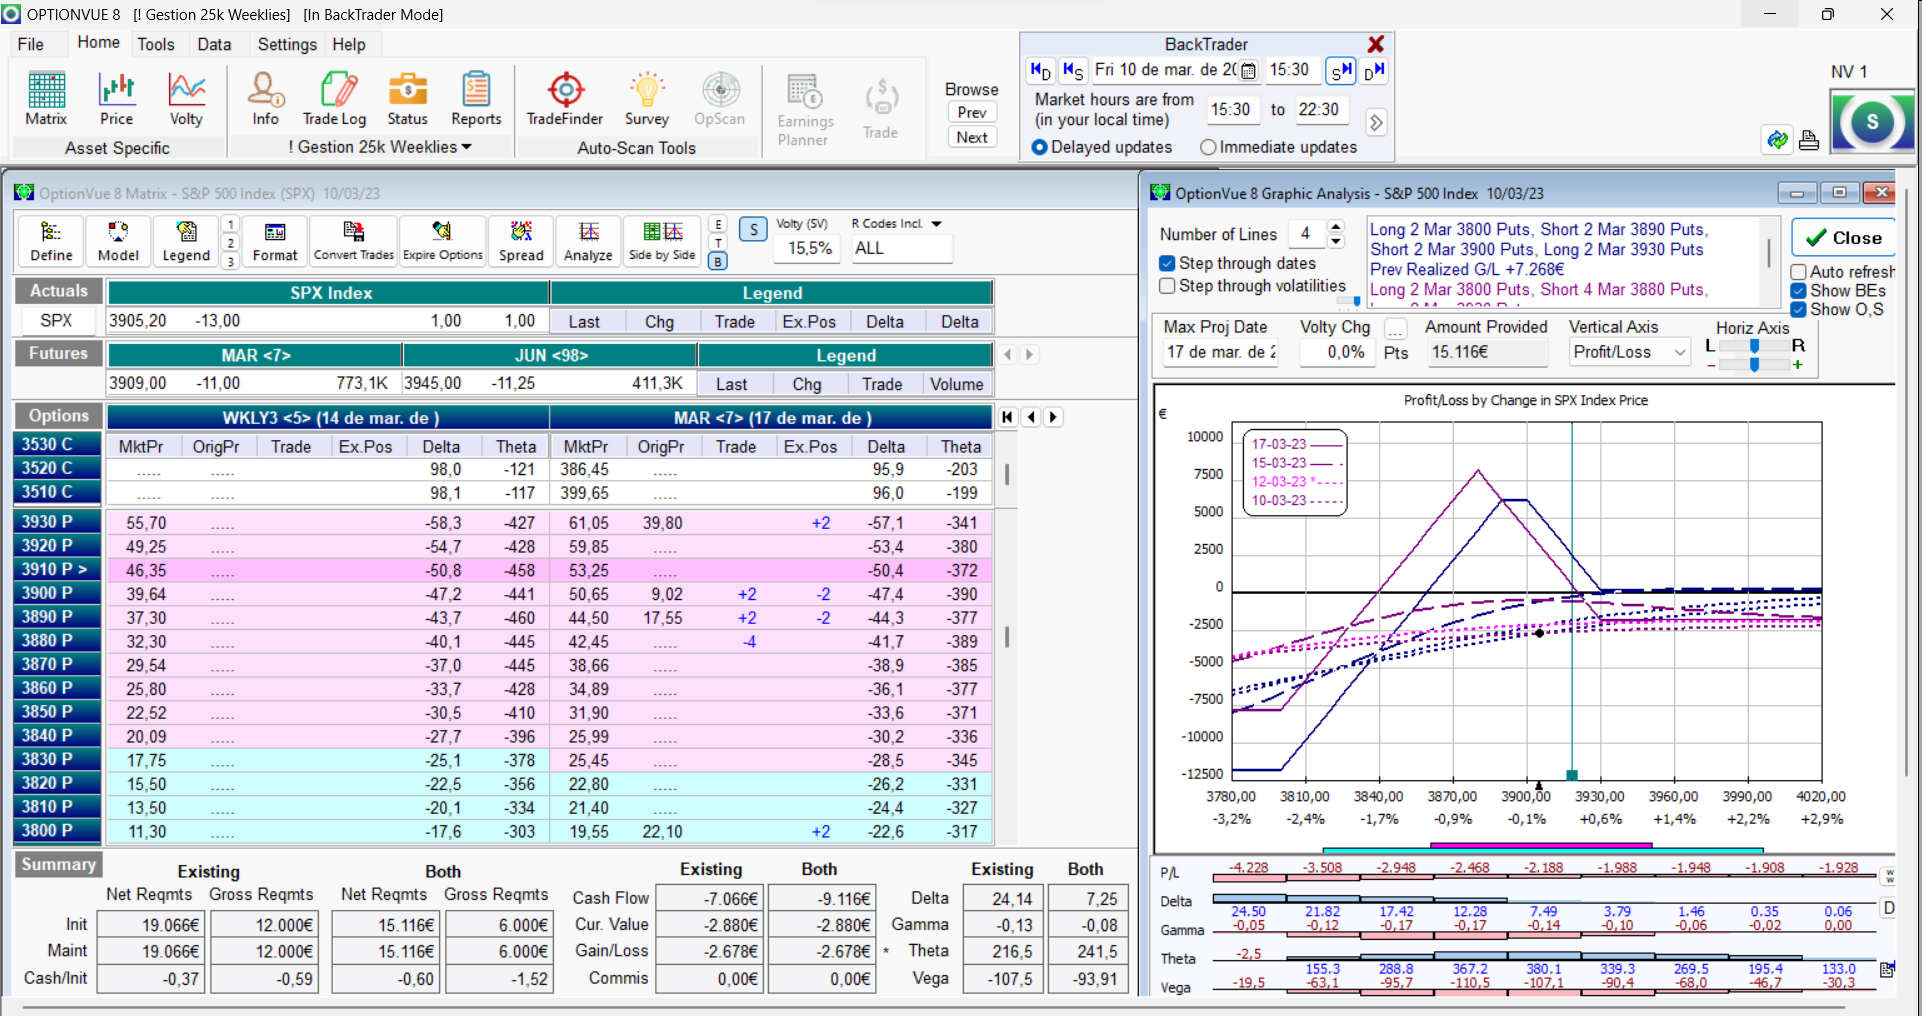Open the Volty Chg options button
Image resolution: width=1922 pixels, height=1016 pixels.
1396,329
